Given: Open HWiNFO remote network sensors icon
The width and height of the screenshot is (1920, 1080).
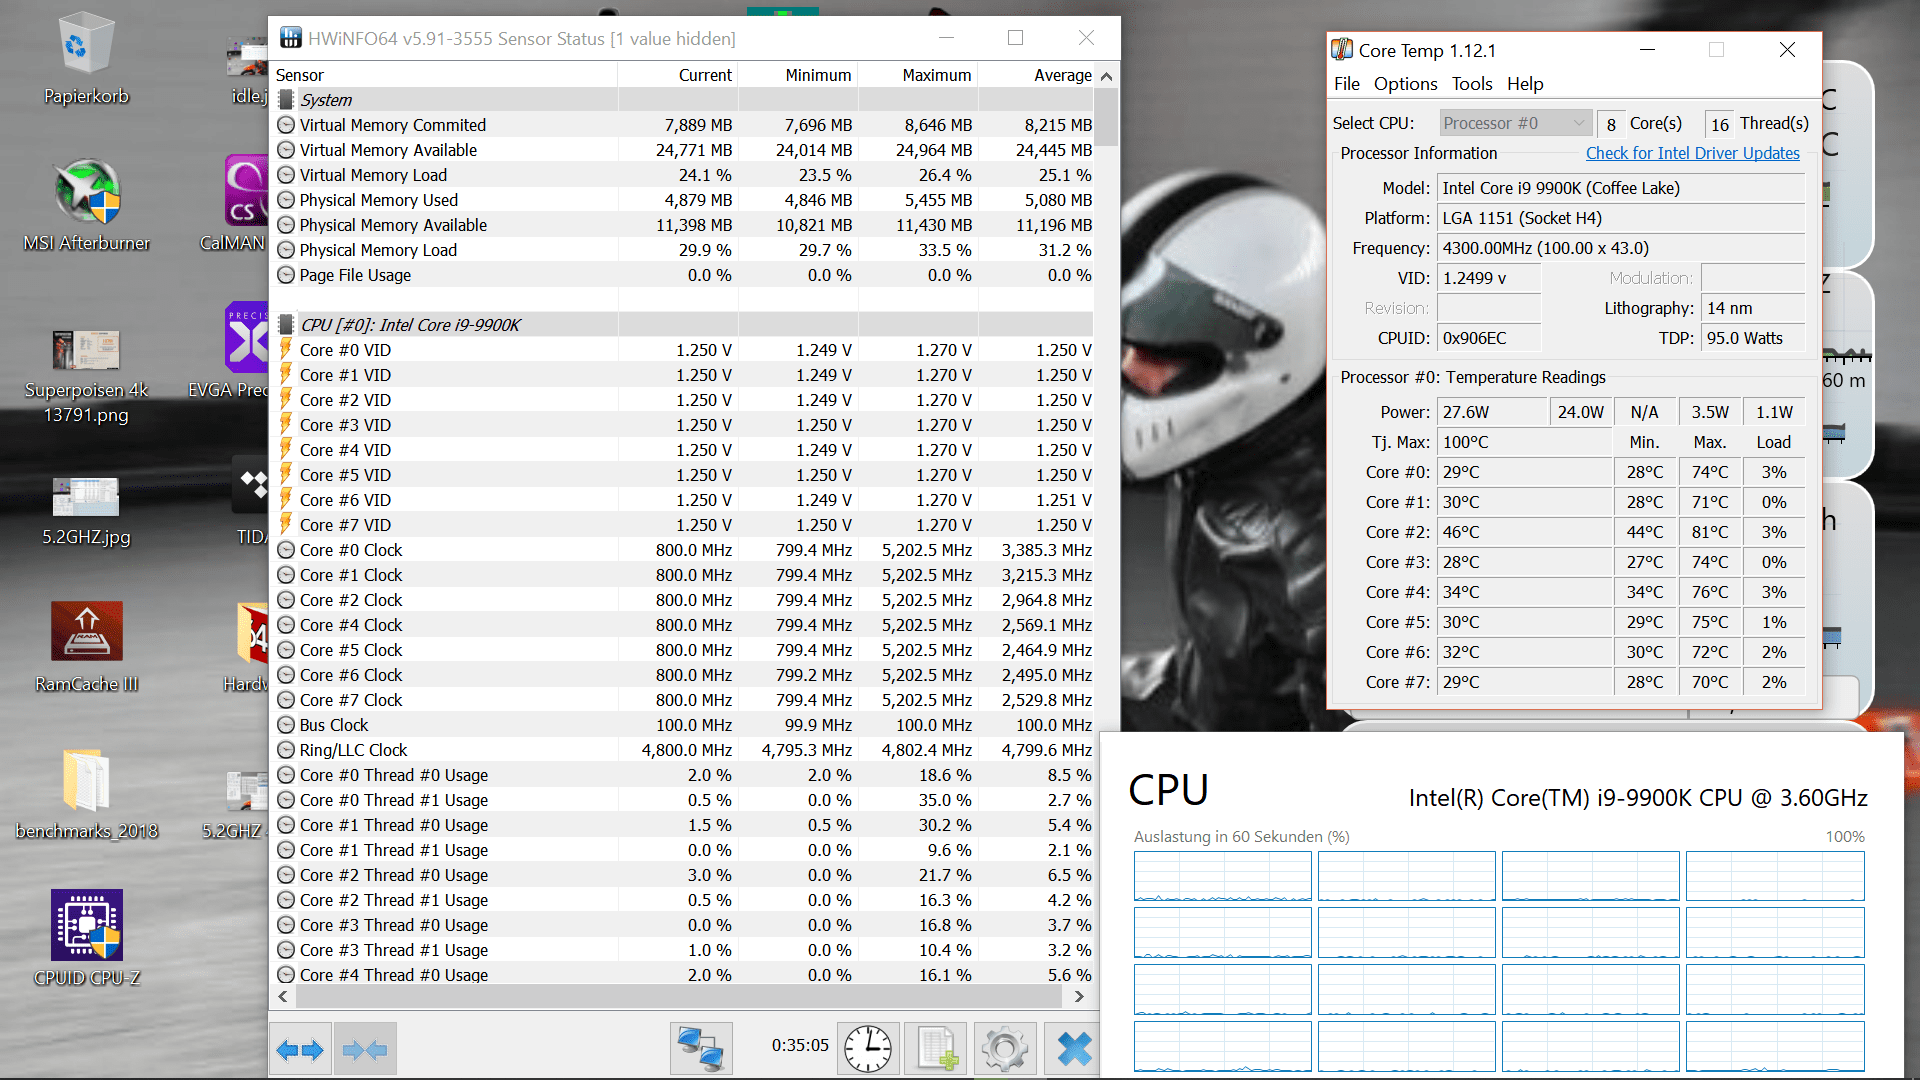Looking at the screenshot, I should pos(701,1049).
